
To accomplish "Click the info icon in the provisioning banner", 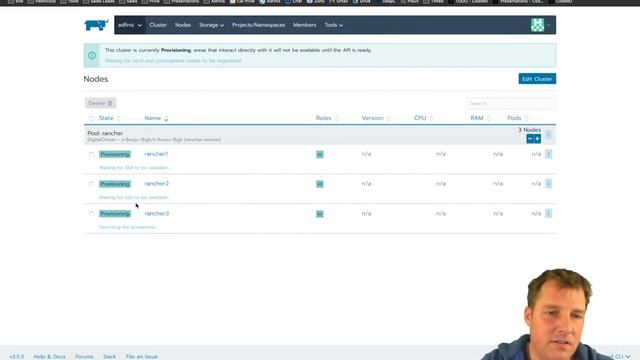I will (x=92, y=55).
